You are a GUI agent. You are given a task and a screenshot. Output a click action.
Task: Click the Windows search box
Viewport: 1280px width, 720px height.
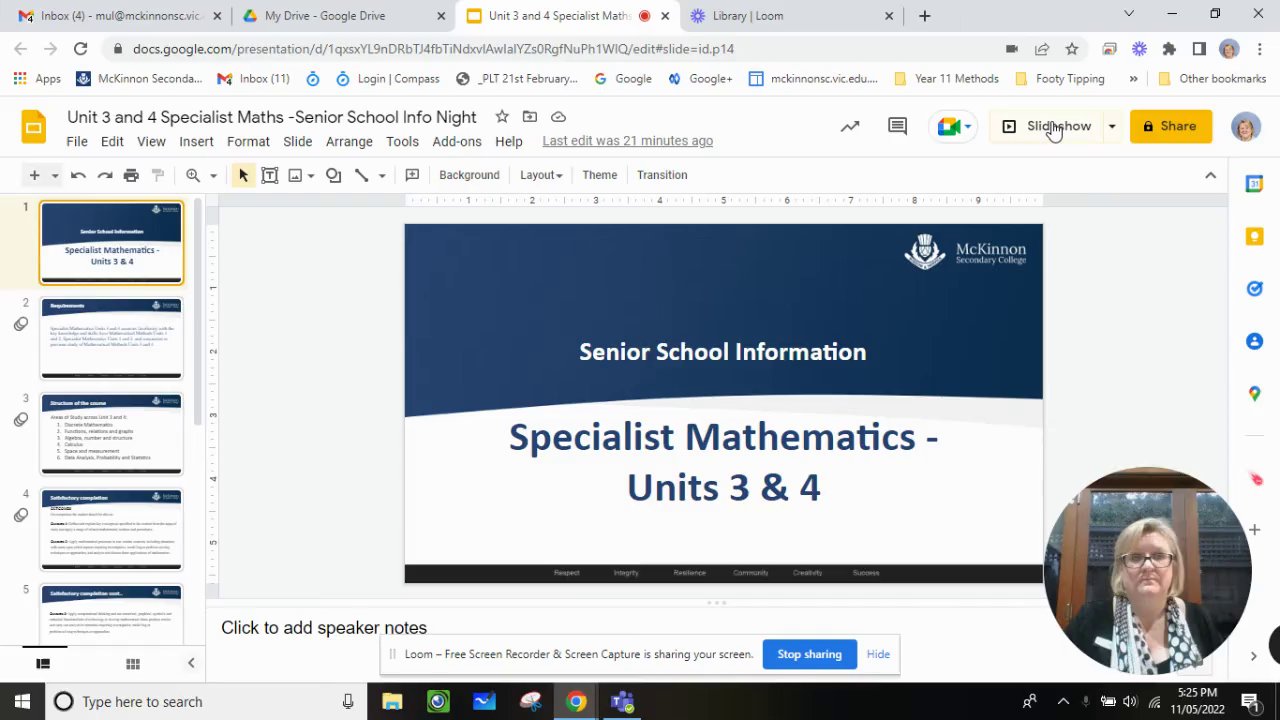(x=205, y=702)
